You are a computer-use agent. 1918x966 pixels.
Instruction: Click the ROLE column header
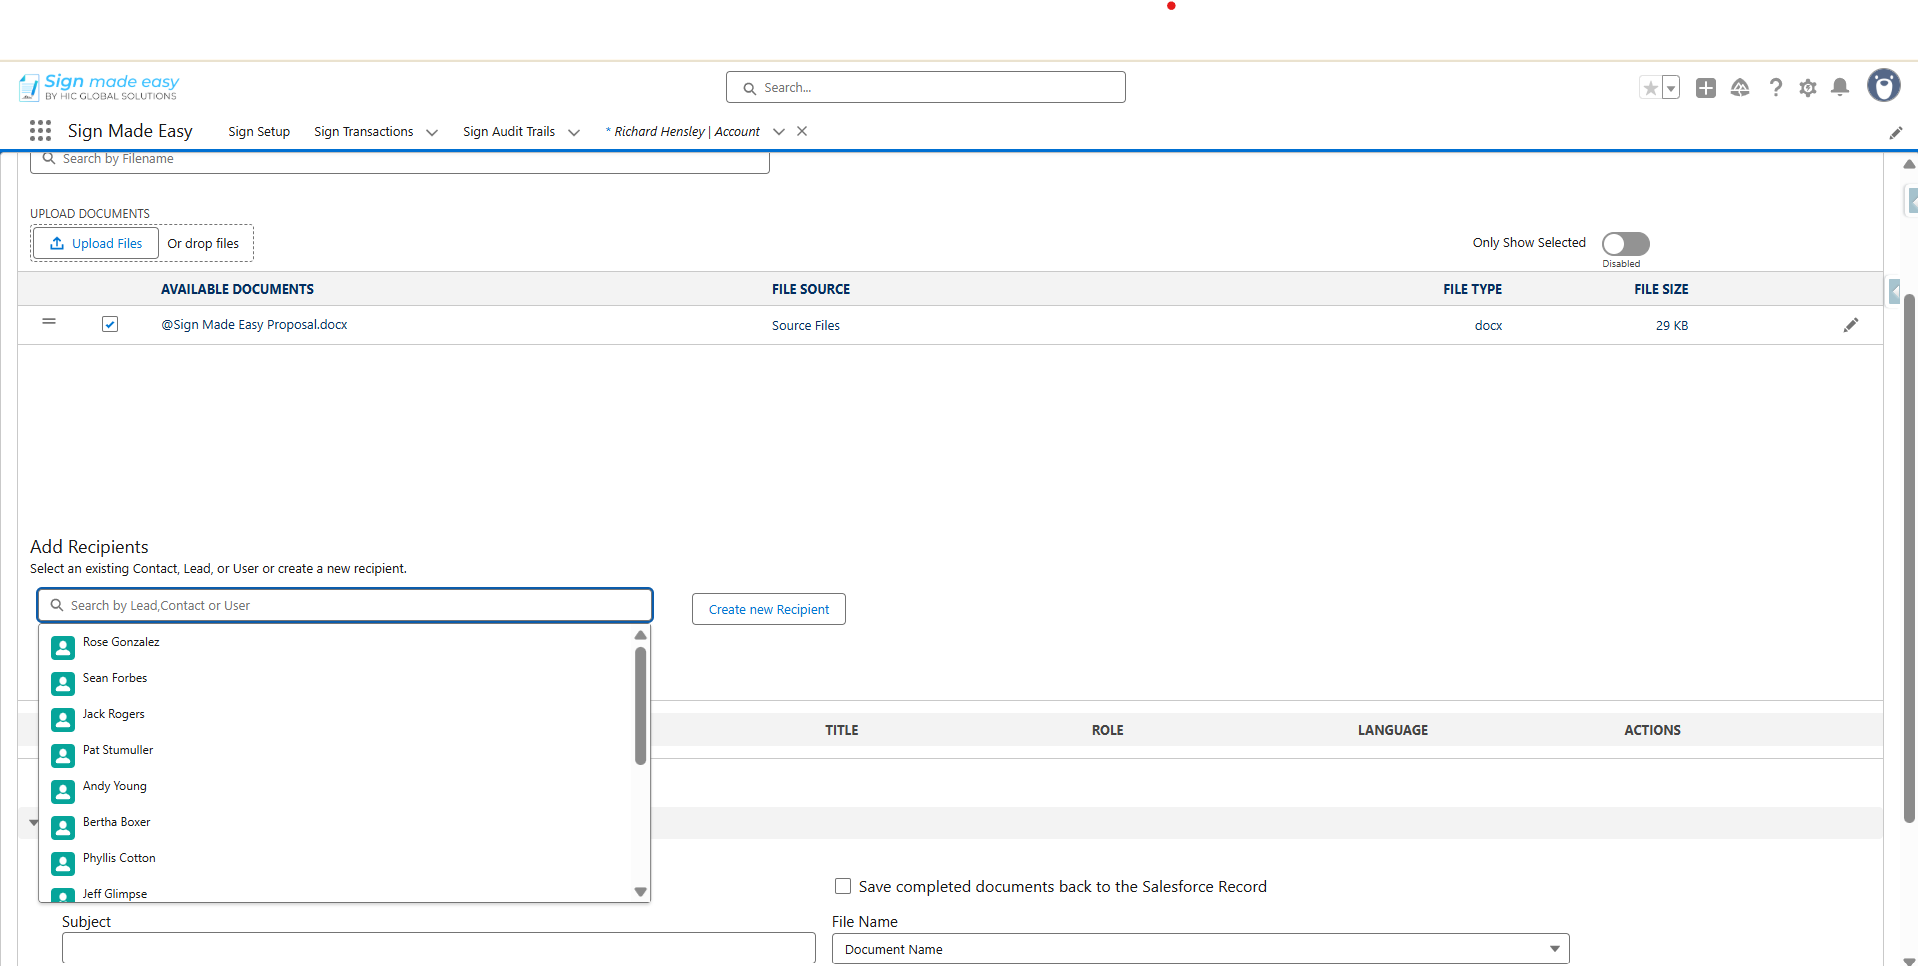pyautogui.click(x=1107, y=730)
